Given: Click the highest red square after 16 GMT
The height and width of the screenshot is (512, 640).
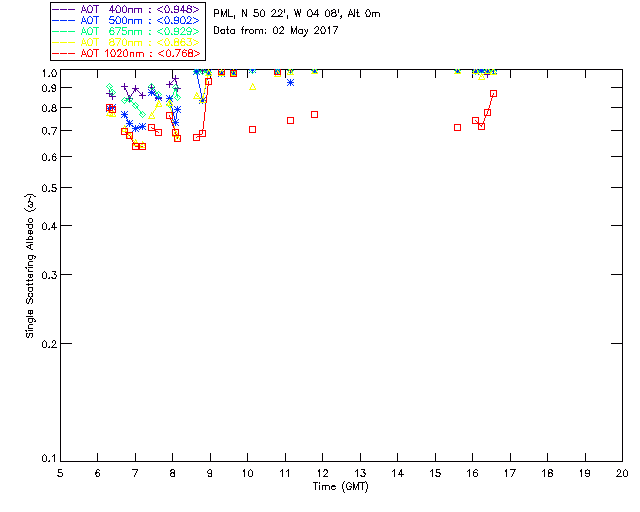Looking at the screenshot, I should [493, 93].
